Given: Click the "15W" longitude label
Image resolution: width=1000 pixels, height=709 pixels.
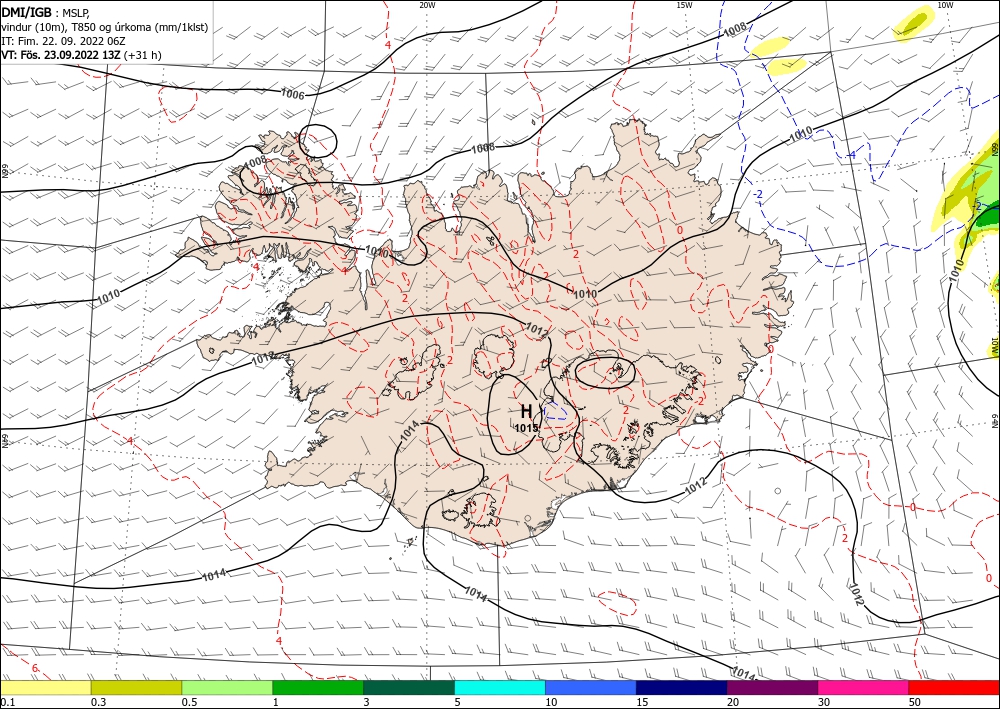Looking at the screenshot, I should click(684, 5).
